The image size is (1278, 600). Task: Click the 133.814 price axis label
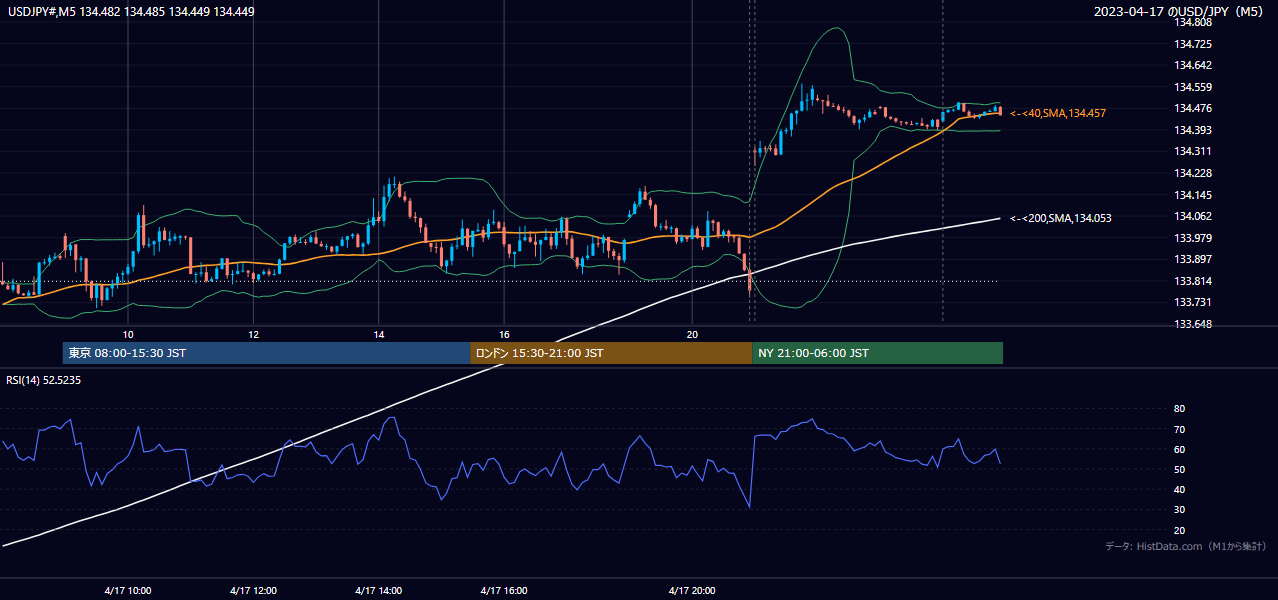pyautogui.click(x=1193, y=281)
